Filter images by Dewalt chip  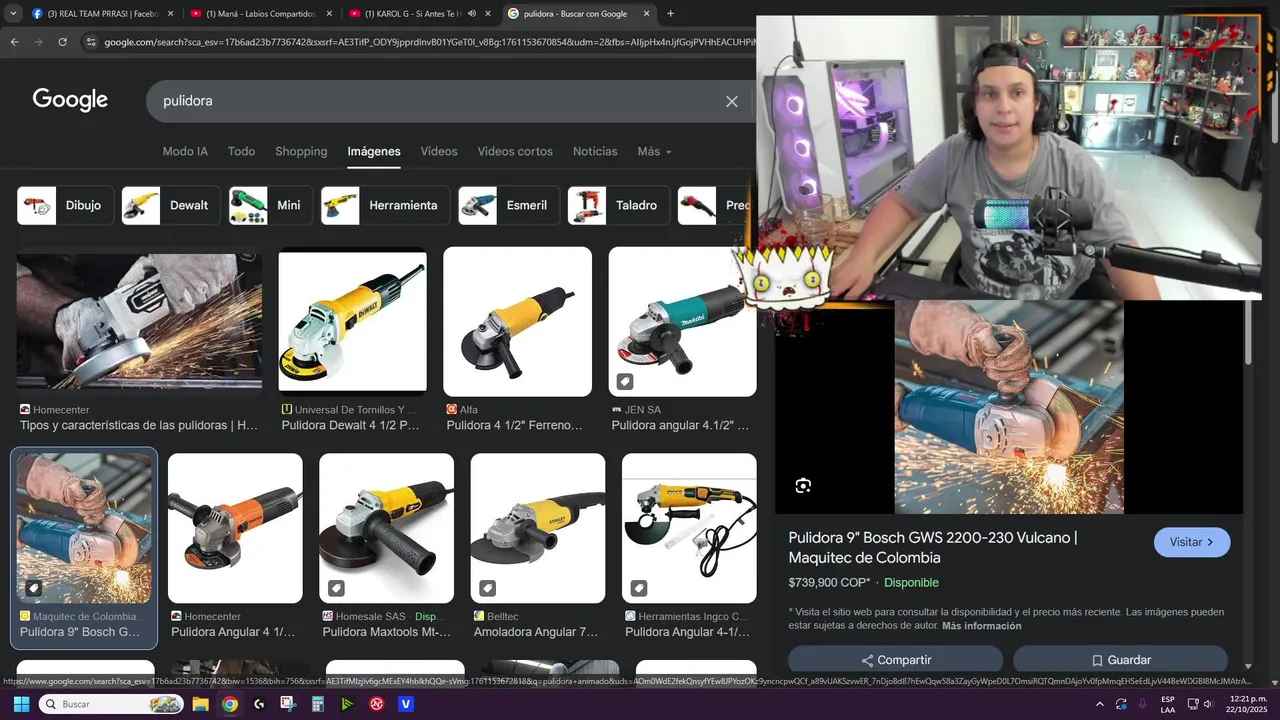point(169,205)
